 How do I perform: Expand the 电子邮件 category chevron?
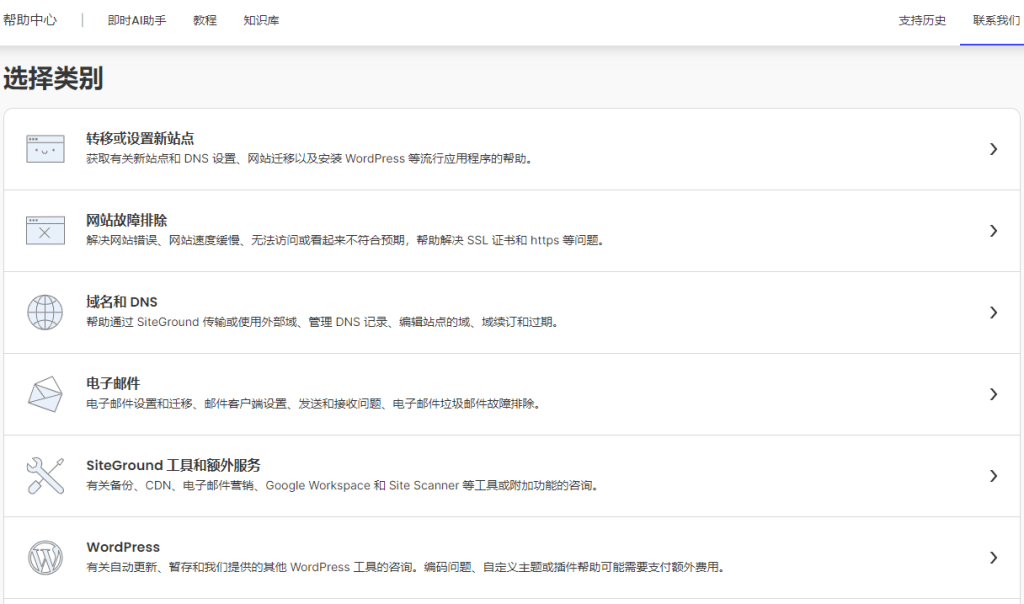tap(993, 393)
